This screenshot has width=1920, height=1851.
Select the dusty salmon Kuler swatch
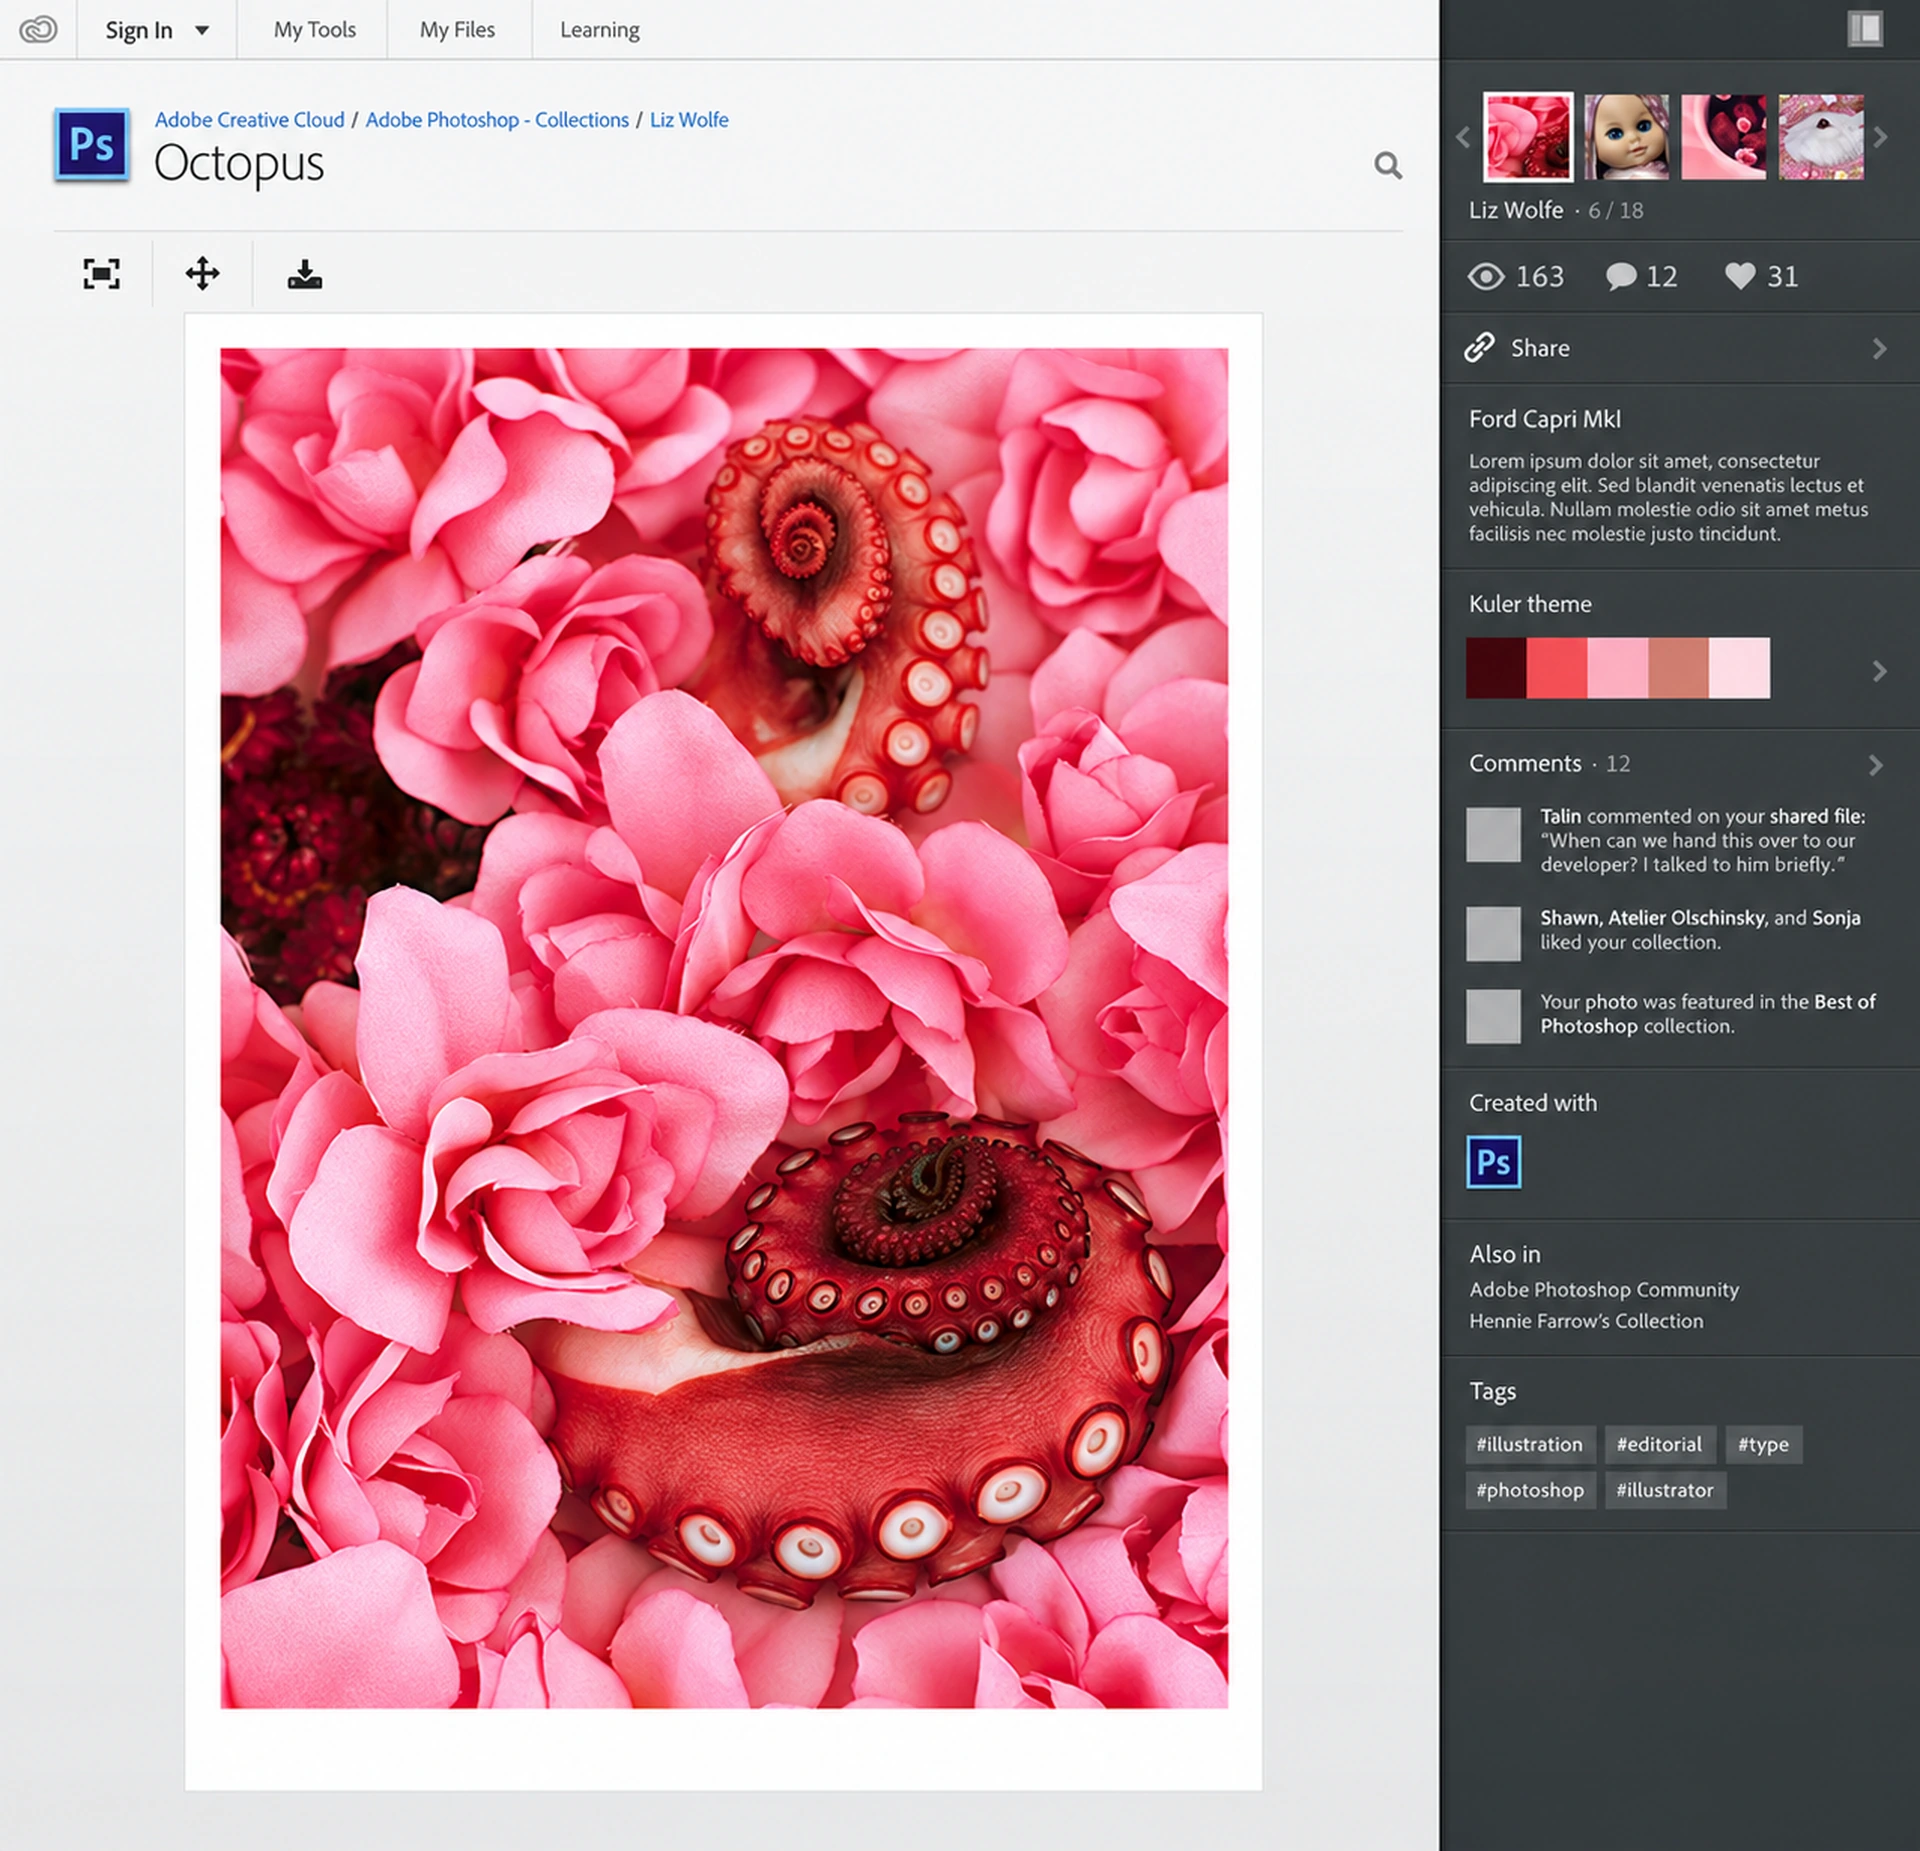pos(1679,668)
